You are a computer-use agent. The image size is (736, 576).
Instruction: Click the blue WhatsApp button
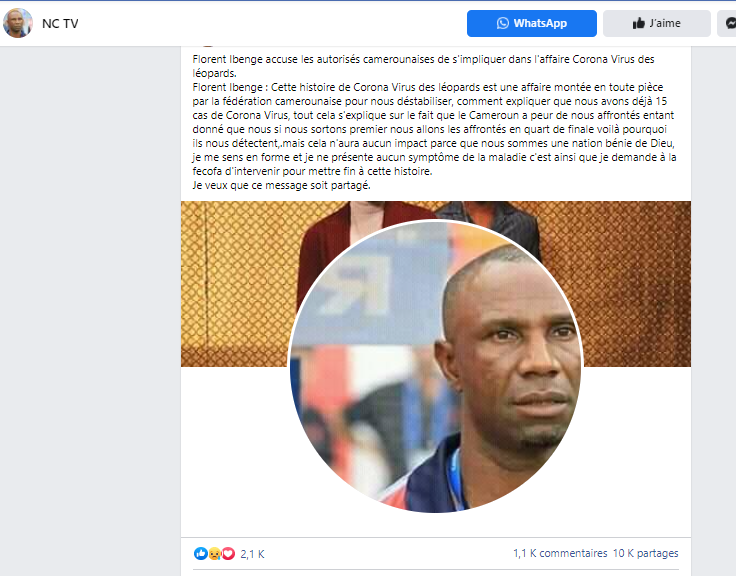(531, 23)
